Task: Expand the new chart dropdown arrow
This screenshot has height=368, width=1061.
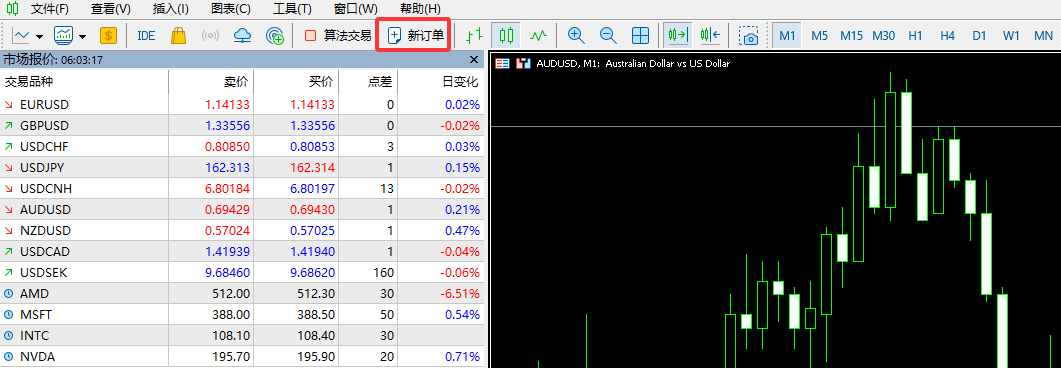Action: [x=40, y=36]
